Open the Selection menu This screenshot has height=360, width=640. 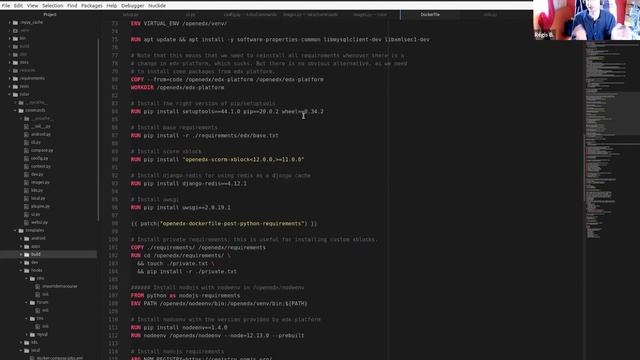click(53, 6)
